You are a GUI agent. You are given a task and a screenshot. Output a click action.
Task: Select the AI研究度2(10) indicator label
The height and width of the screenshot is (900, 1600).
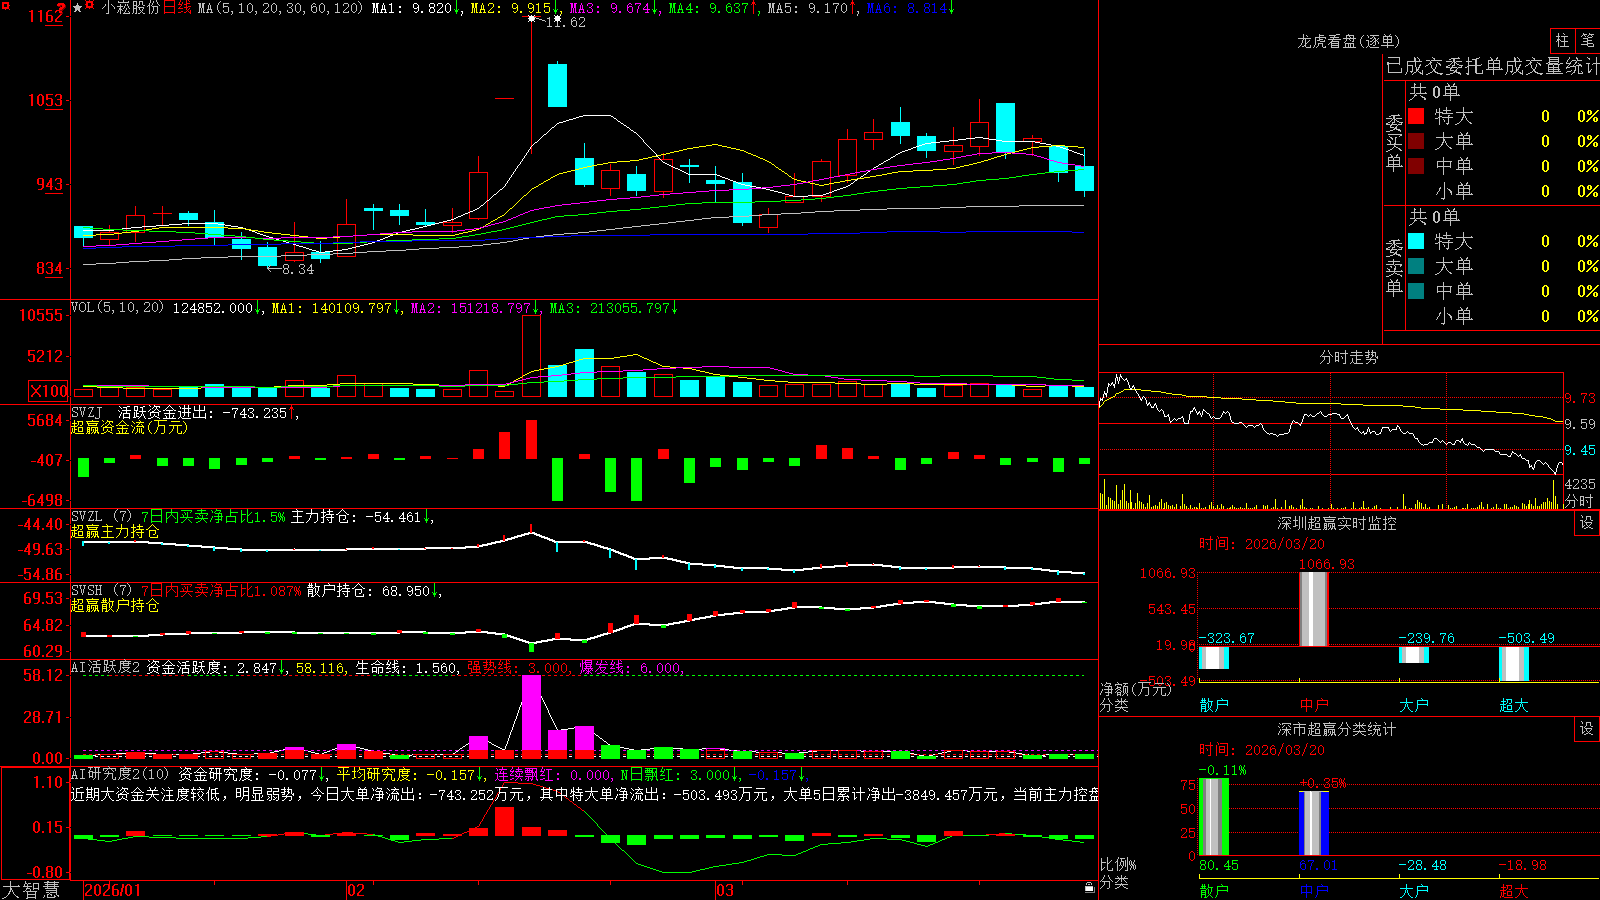click(120, 774)
